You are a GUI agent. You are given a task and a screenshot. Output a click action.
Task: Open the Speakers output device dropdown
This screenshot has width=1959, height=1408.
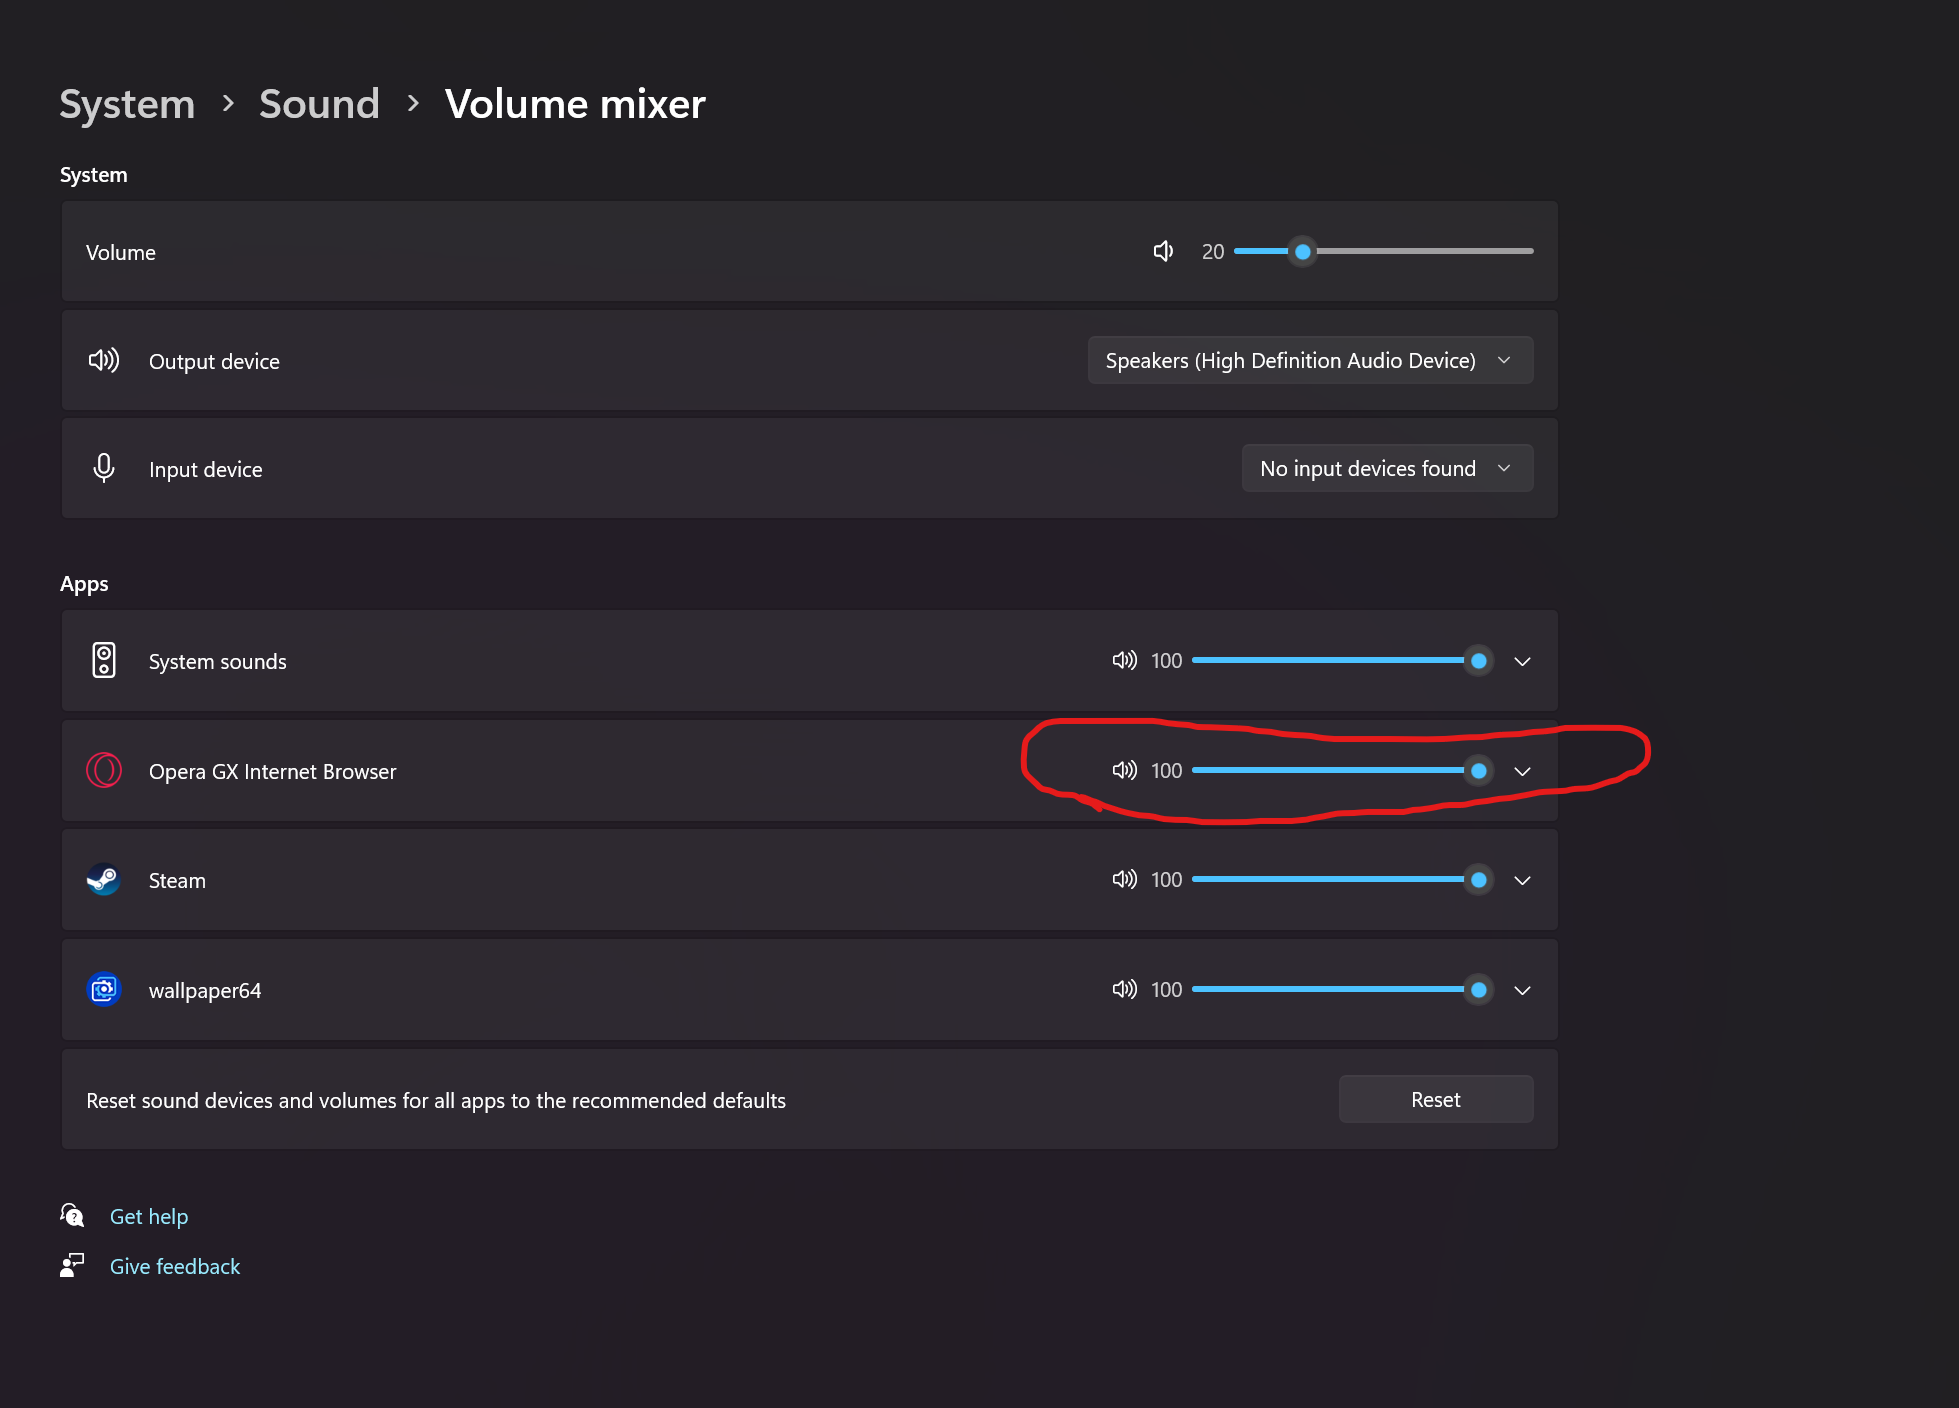coord(1310,360)
